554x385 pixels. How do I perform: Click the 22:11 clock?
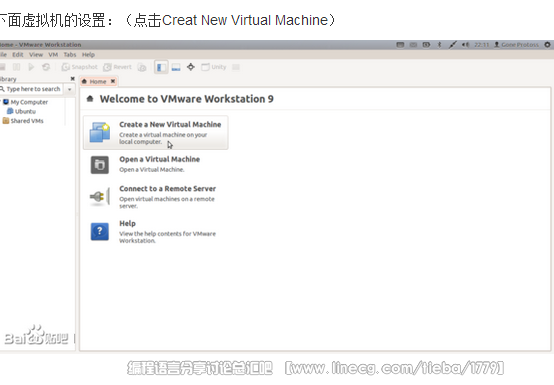click(481, 45)
